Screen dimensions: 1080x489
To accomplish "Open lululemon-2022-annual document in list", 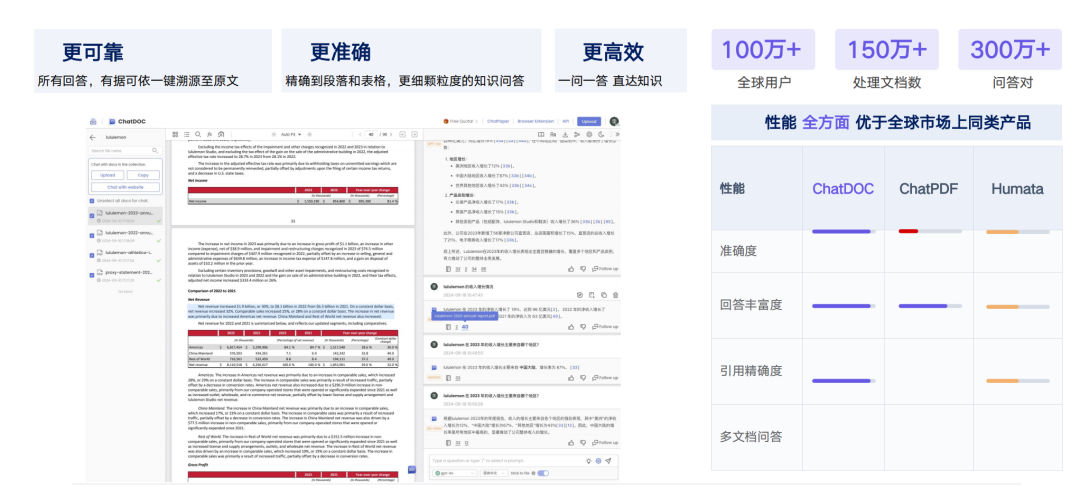I will (125, 237).
